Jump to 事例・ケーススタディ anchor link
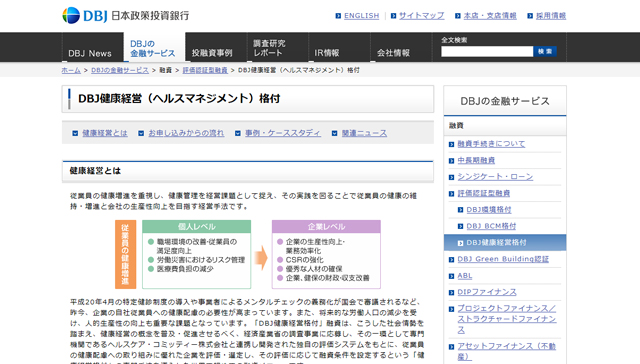 283,133
